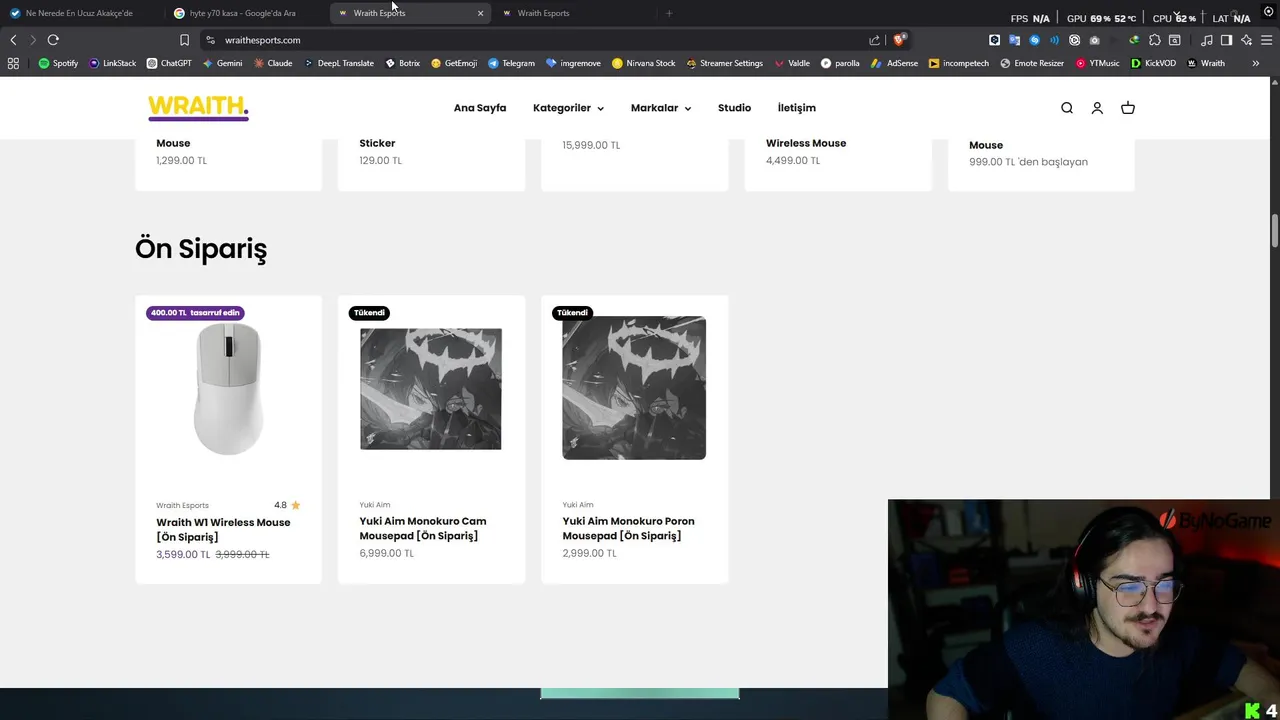Click the Ön Sipariş section heading
Image resolution: width=1280 pixels, height=720 pixels.
(x=201, y=249)
